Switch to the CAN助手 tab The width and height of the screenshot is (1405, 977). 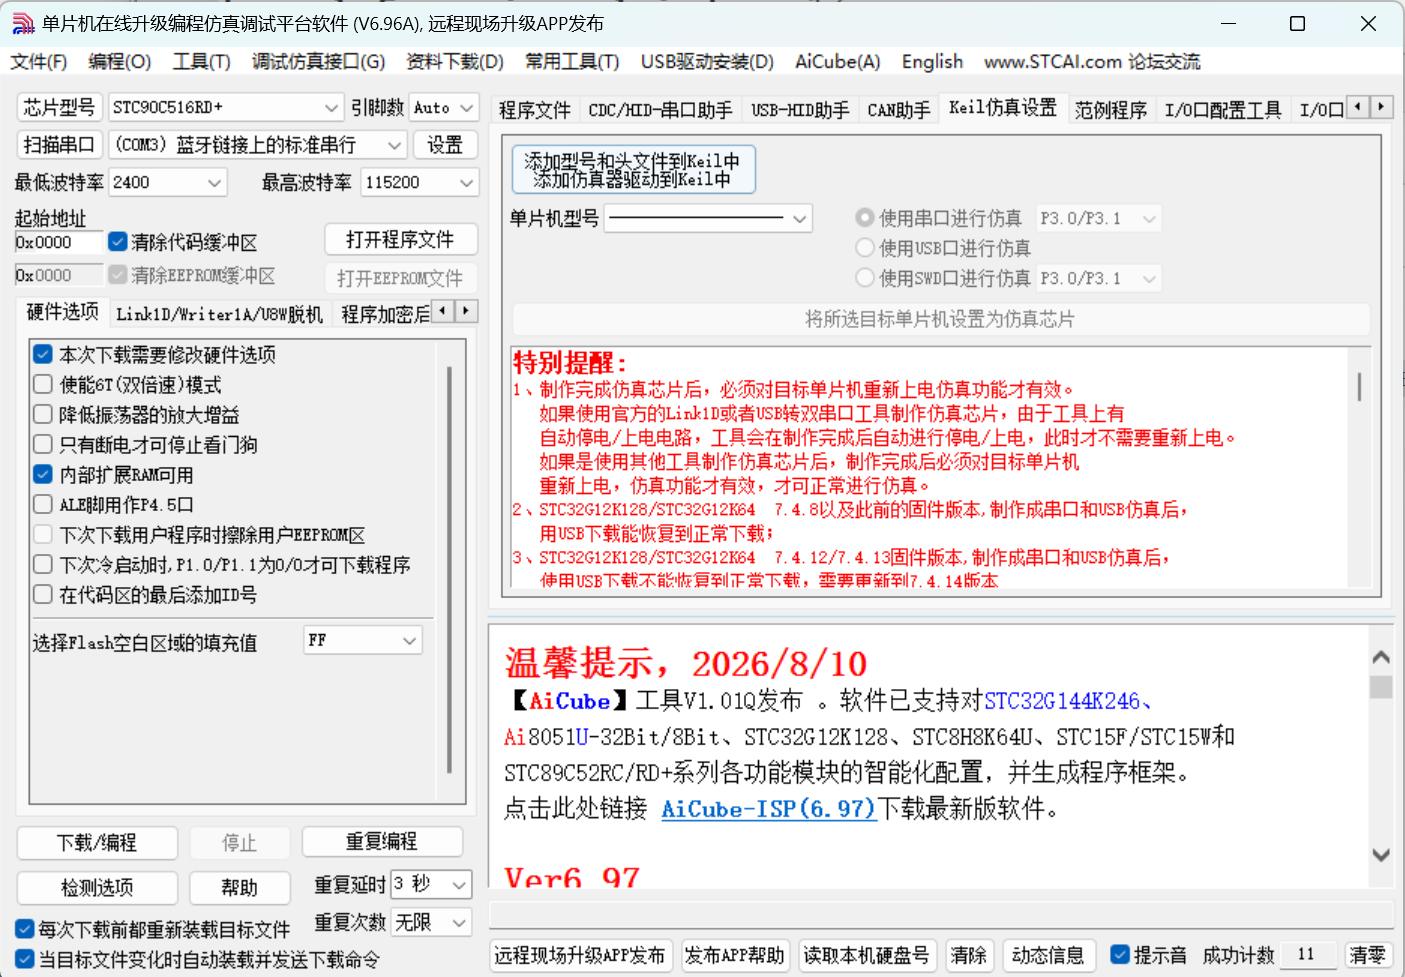pos(898,110)
